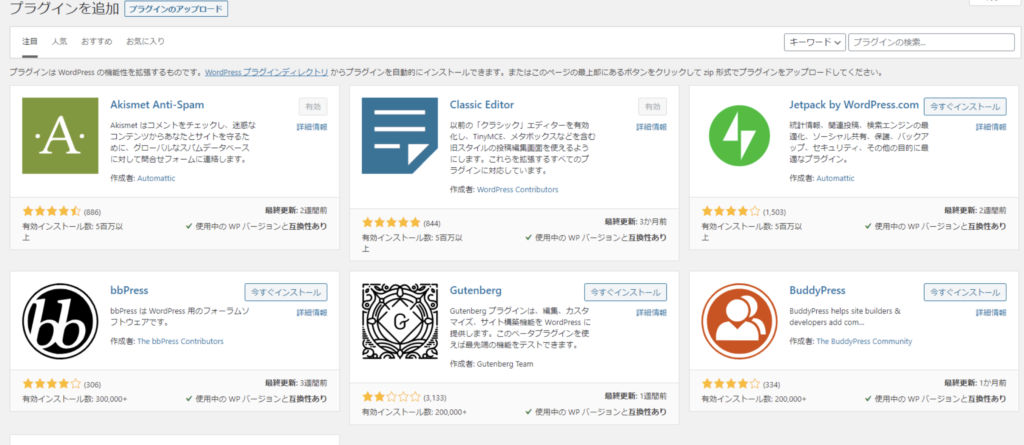Image resolution: width=1024 pixels, height=445 pixels.
Task: Switch to the おすすめ tab
Action: point(97,41)
